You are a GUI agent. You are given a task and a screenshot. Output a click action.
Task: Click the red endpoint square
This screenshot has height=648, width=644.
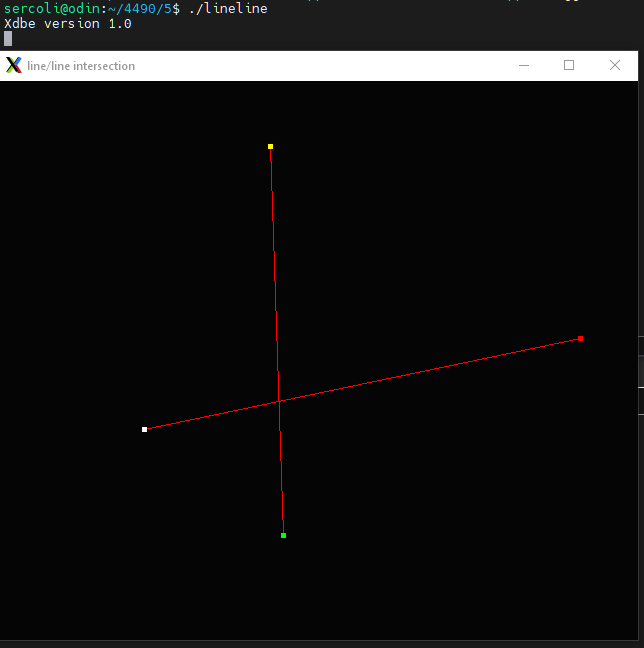580,338
